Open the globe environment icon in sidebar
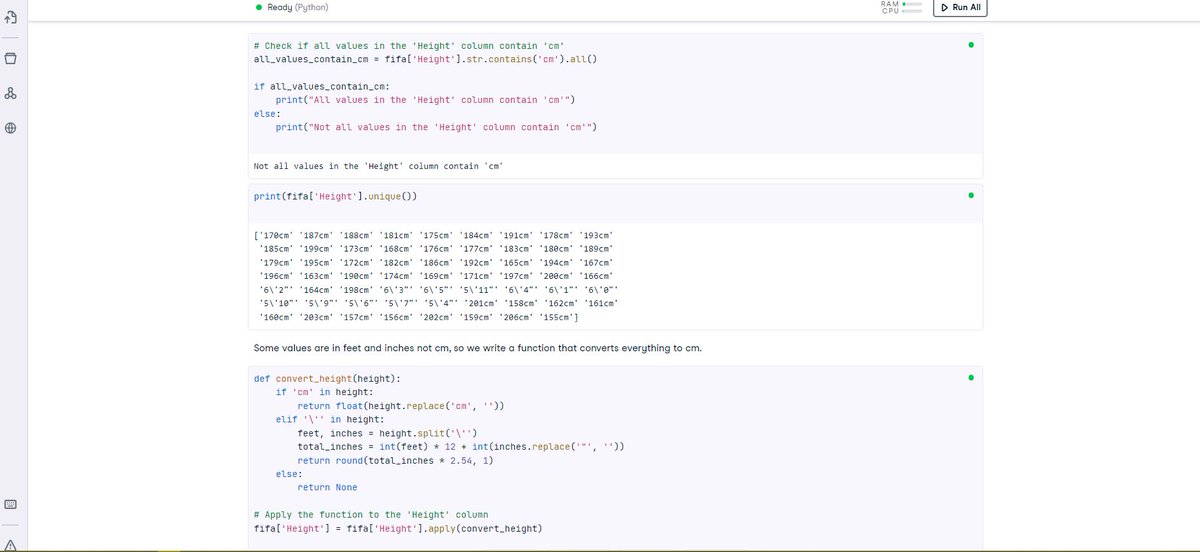1200x552 pixels. 10,129
